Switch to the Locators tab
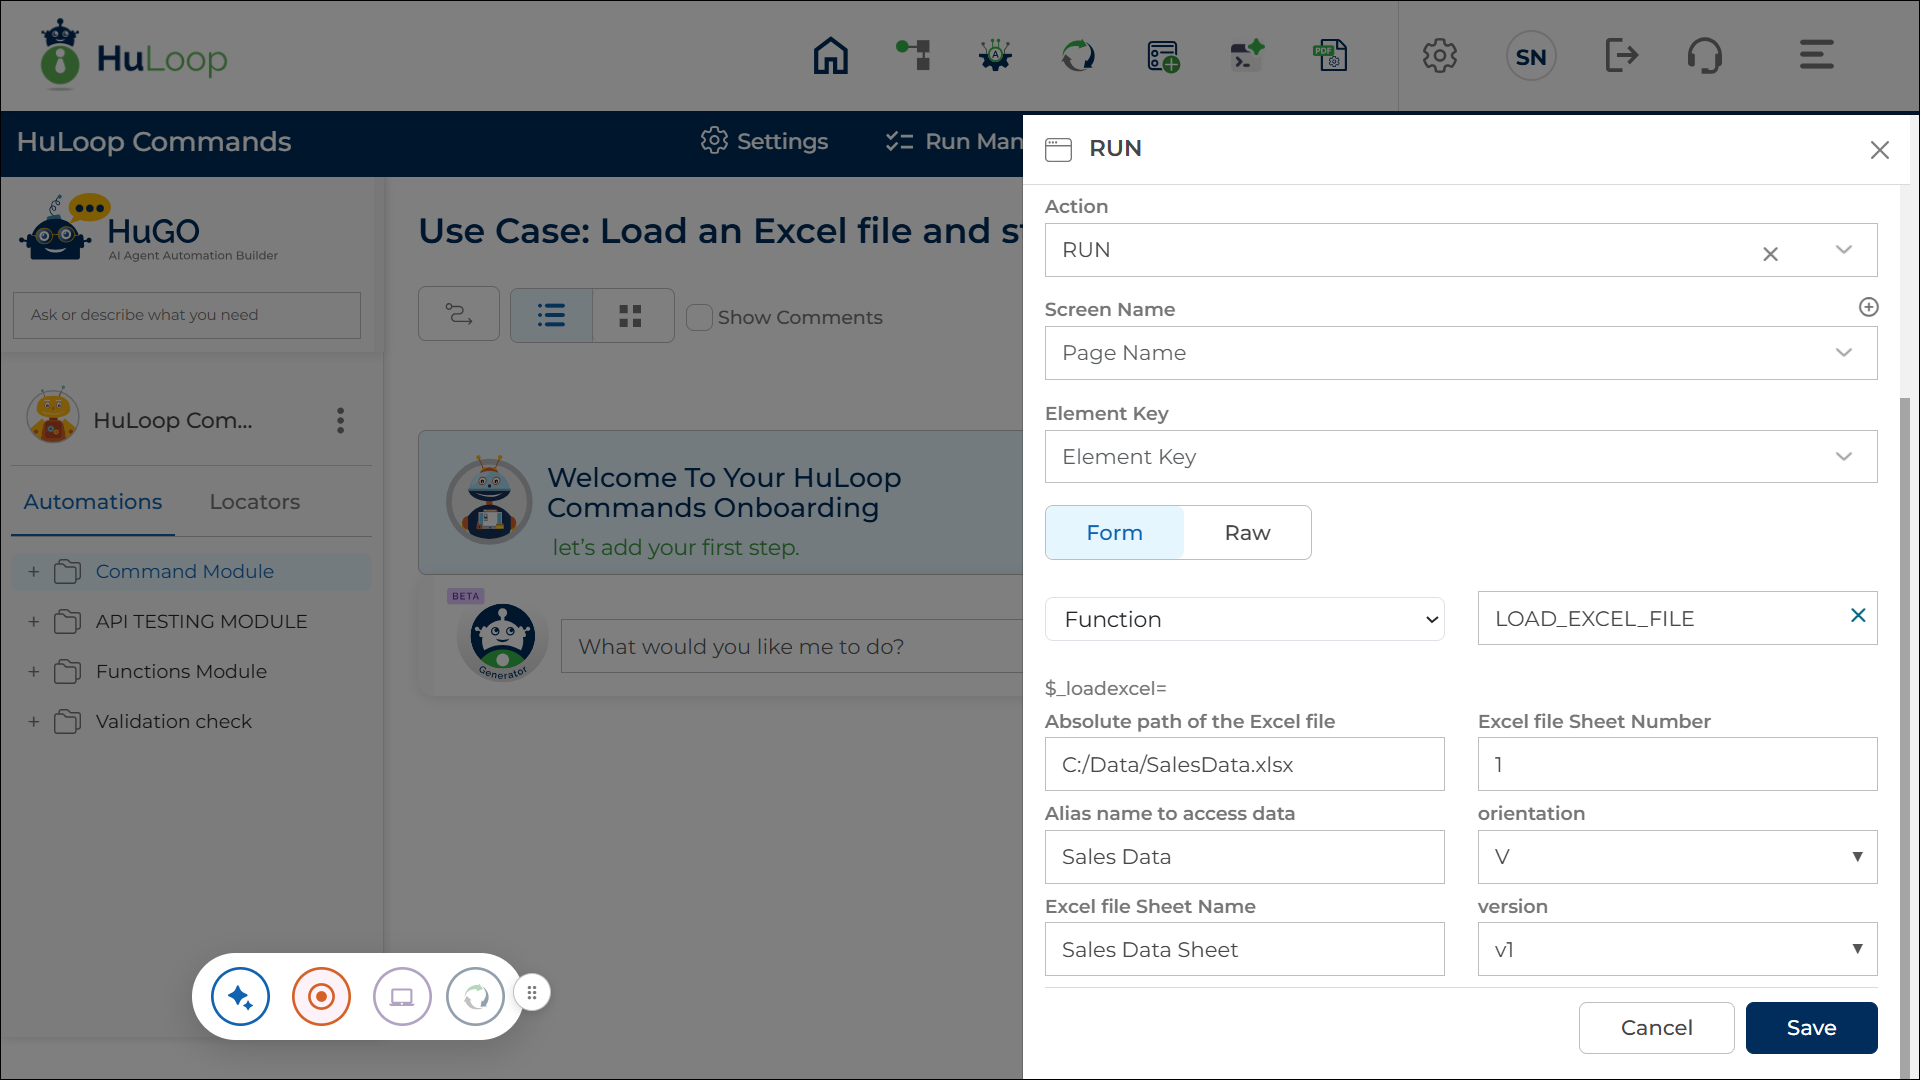Image resolution: width=1920 pixels, height=1080 pixels. point(254,502)
